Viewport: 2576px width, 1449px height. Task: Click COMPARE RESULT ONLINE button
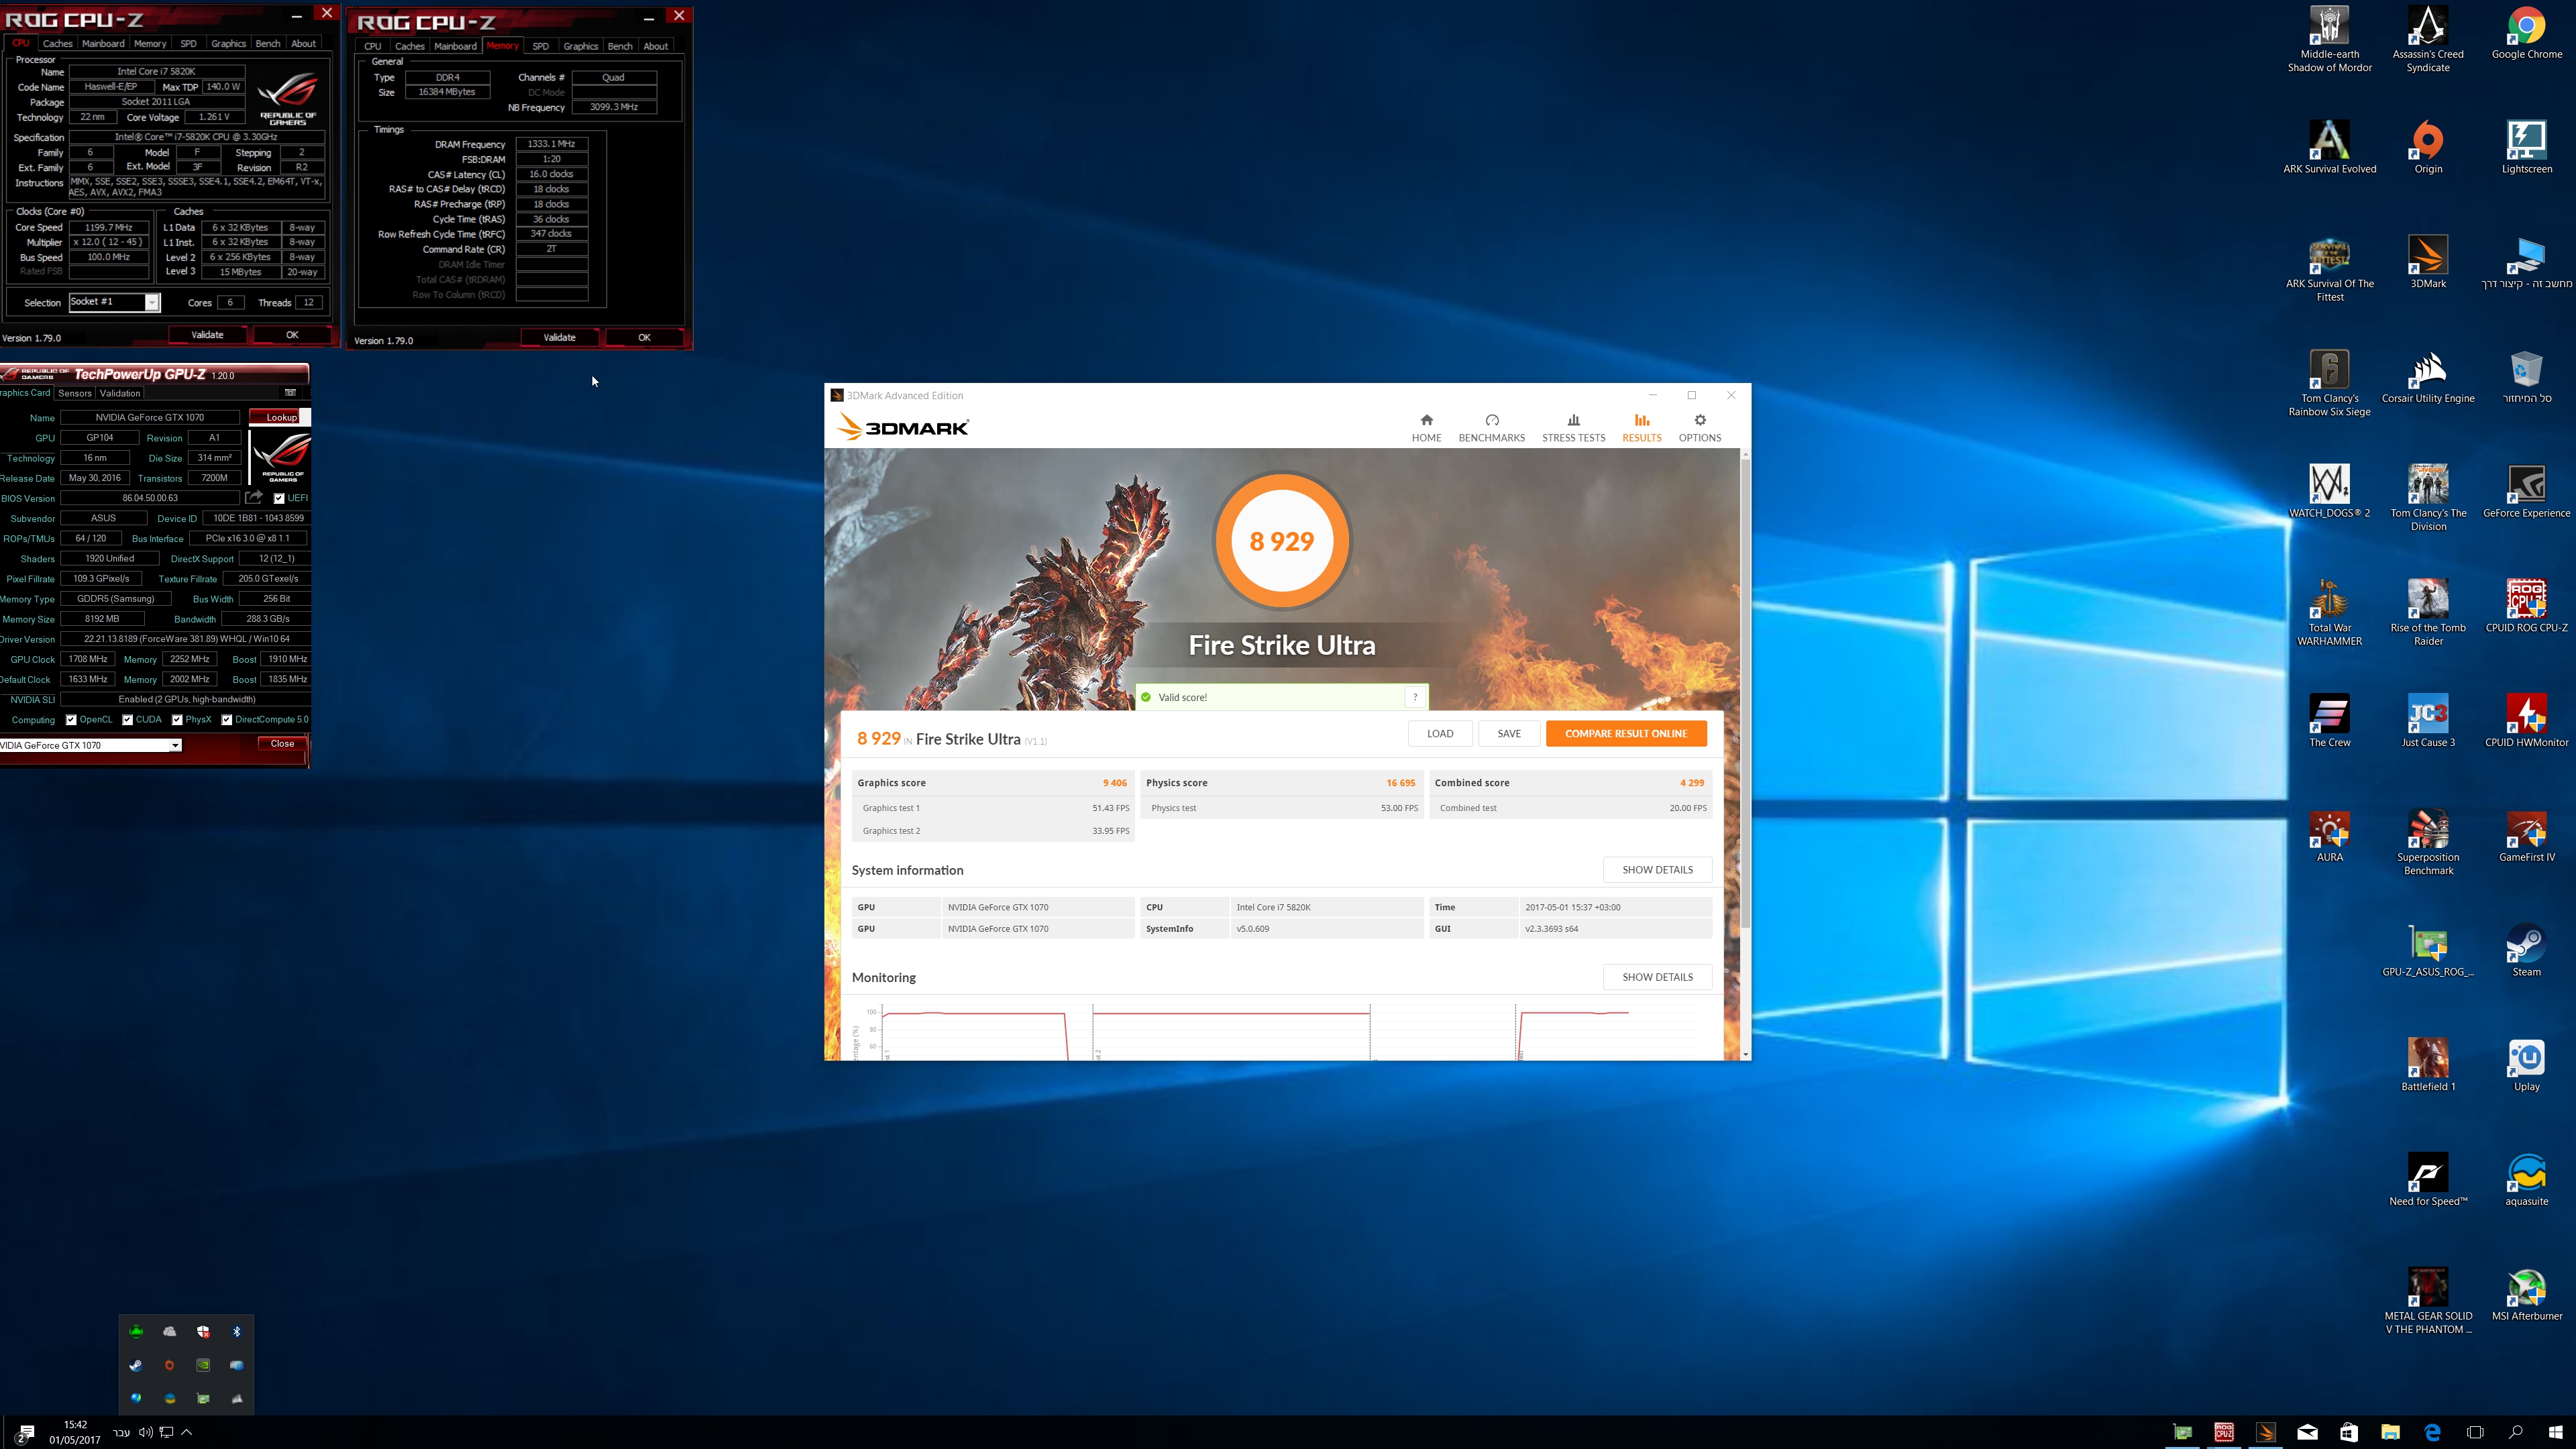coord(1626,733)
